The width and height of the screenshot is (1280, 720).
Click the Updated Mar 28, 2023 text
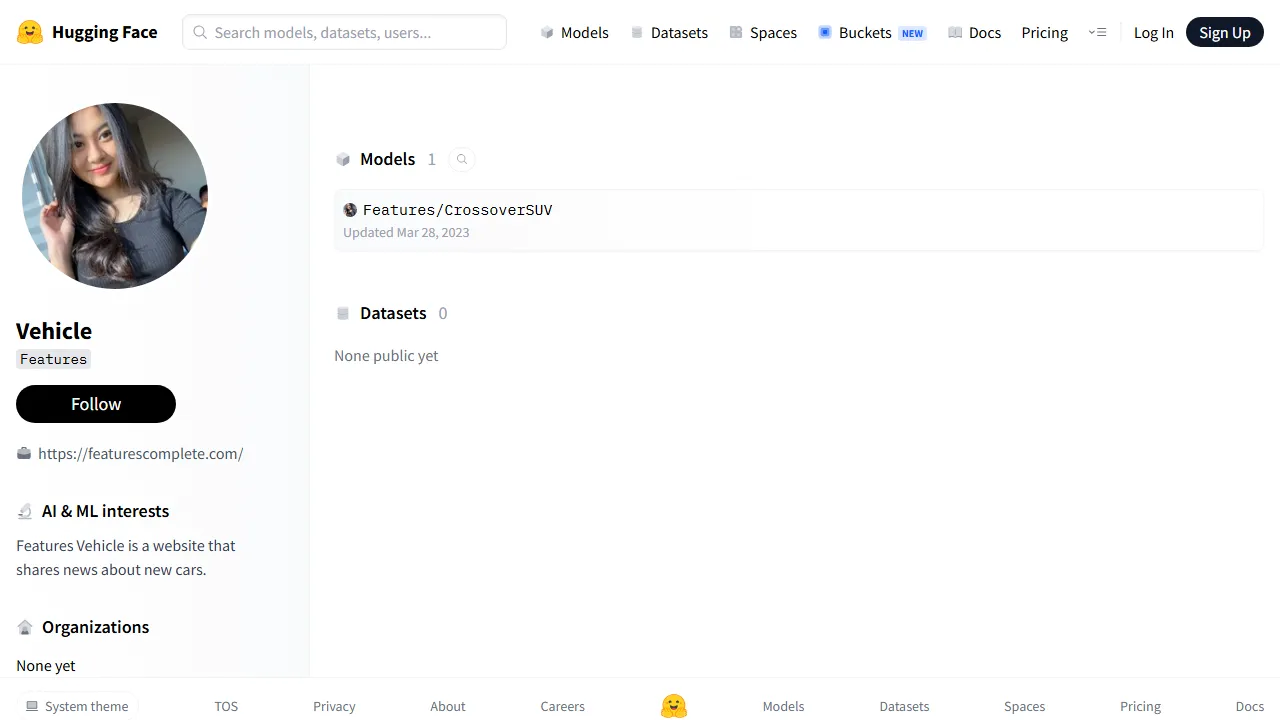(406, 232)
